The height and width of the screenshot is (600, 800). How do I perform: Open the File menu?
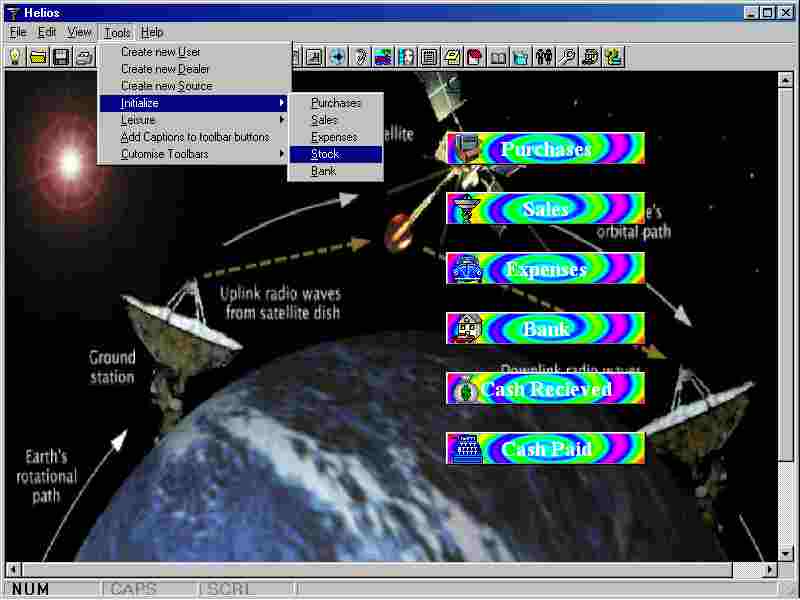tap(18, 32)
